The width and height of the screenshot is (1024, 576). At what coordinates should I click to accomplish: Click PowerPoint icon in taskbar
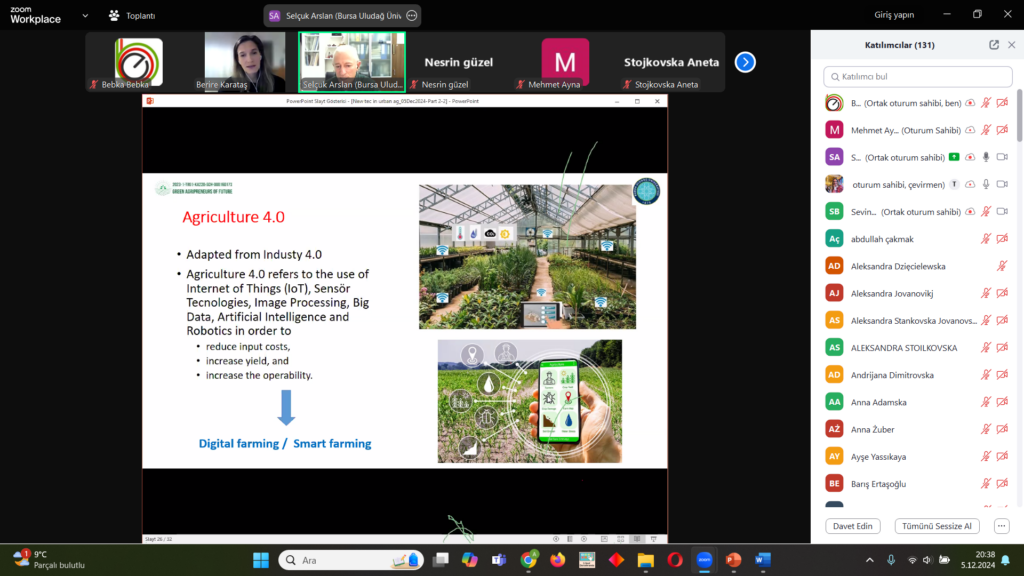pyautogui.click(x=733, y=560)
